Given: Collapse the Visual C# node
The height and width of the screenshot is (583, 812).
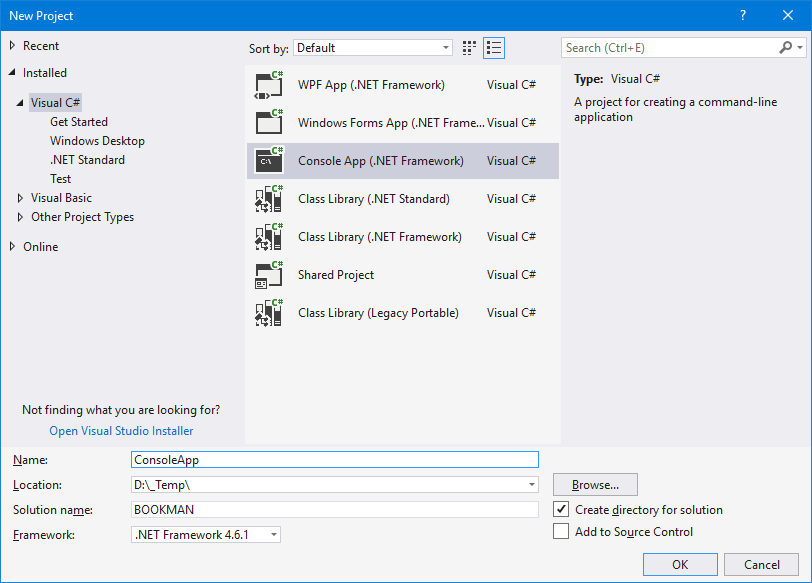Looking at the screenshot, I should [x=20, y=103].
